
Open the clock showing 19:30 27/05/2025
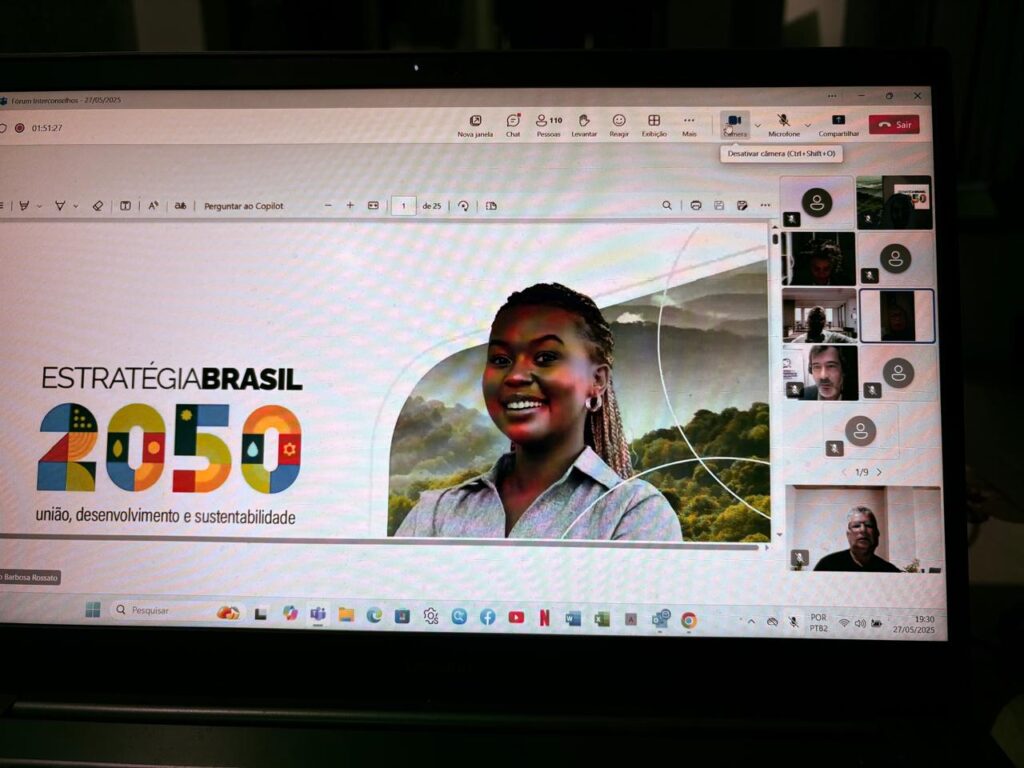pyautogui.click(x=914, y=624)
